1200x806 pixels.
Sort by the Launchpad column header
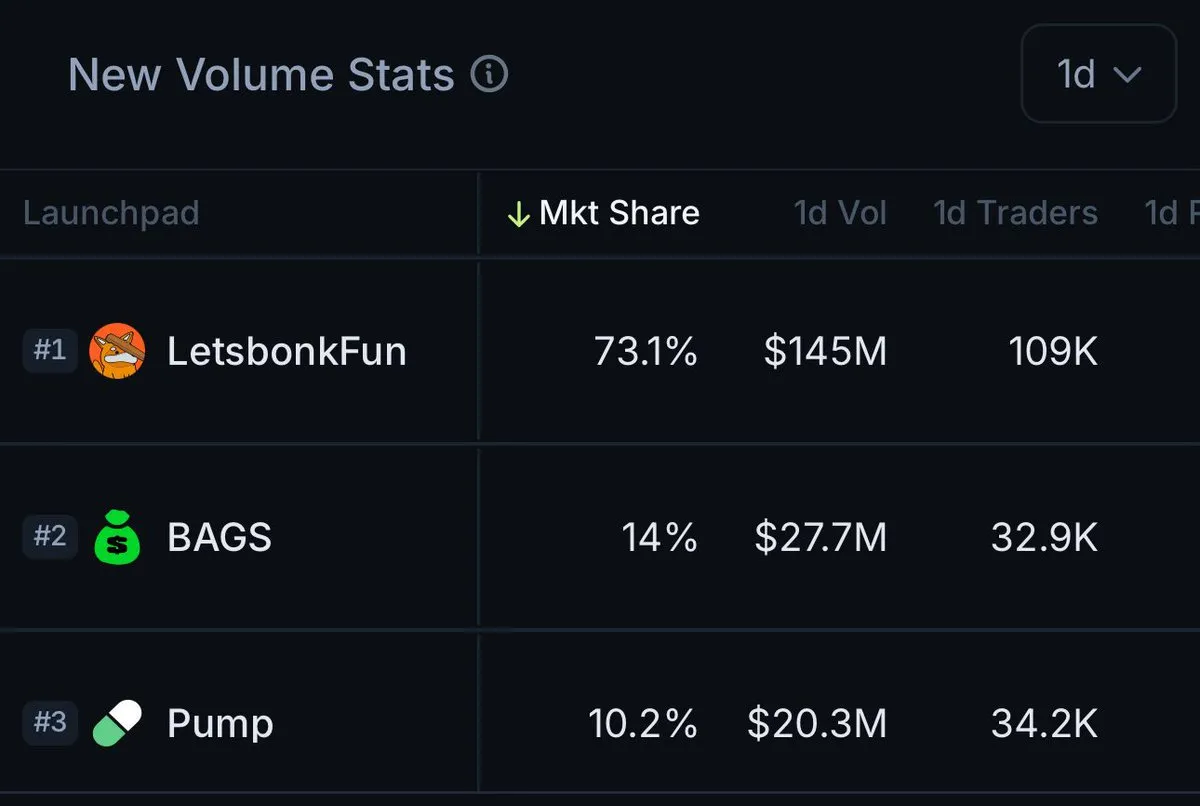click(111, 213)
